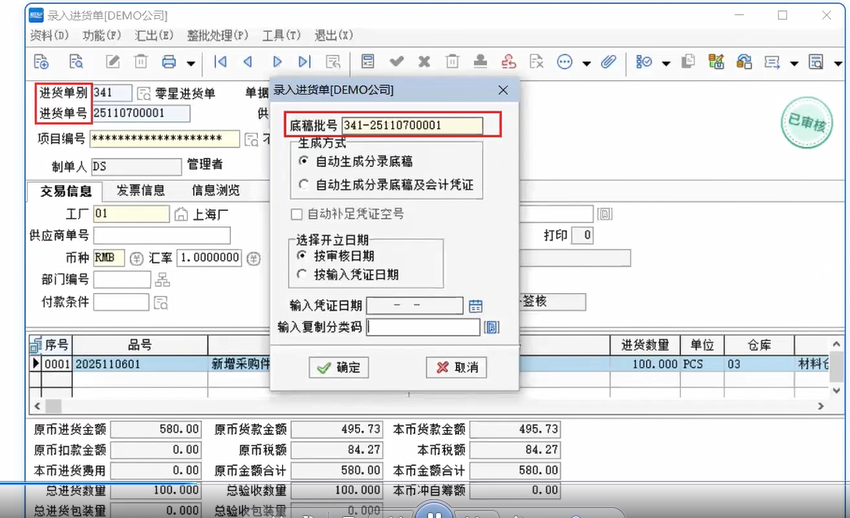Click the blue-and-yellow lock icon right of the green grid icon
The width and height of the screenshot is (850, 518).
[744, 62]
